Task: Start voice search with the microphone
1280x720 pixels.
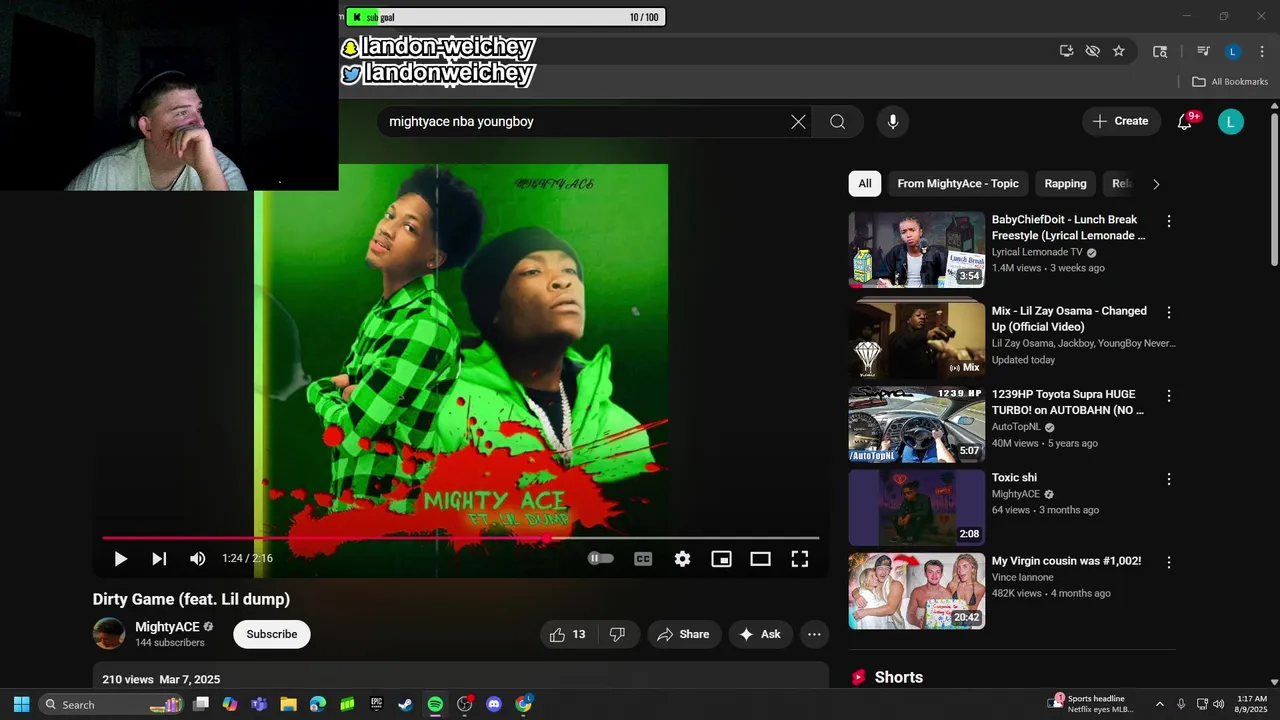Action: 893,122
